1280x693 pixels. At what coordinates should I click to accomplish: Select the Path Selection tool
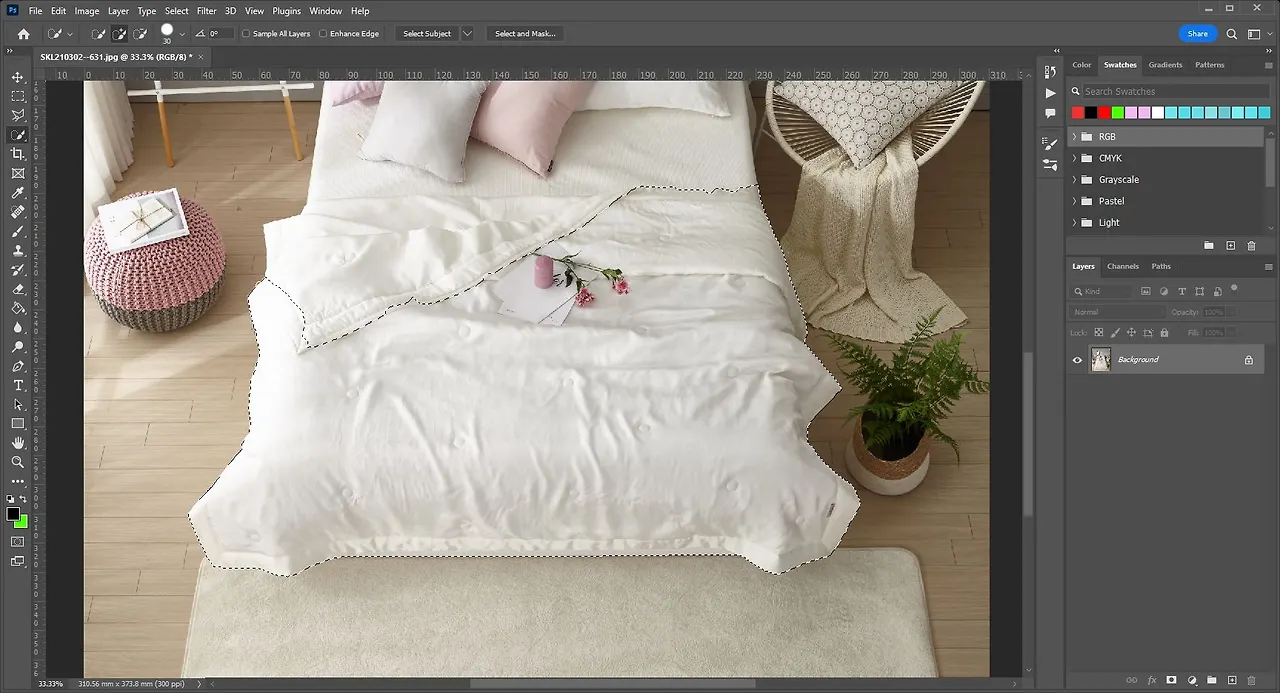[18, 404]
